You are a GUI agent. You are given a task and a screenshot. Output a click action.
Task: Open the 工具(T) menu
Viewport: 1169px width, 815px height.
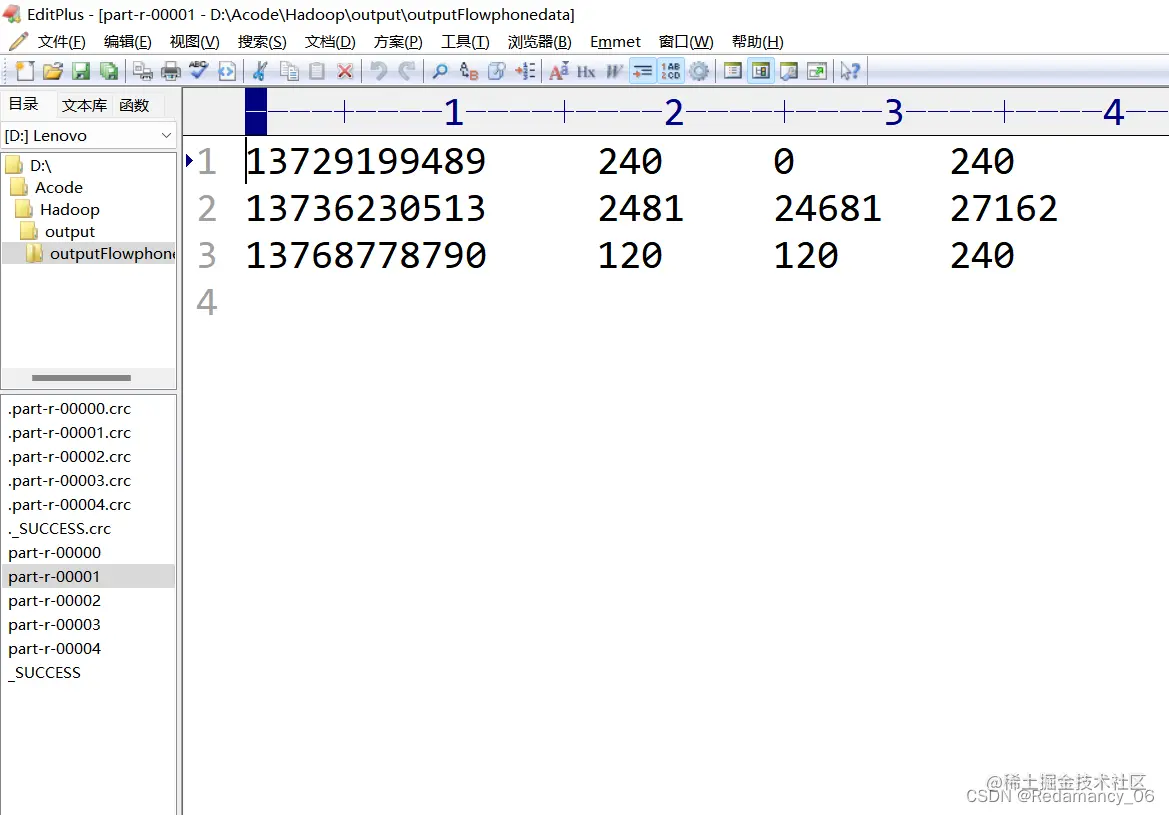[x=465, y=42]
